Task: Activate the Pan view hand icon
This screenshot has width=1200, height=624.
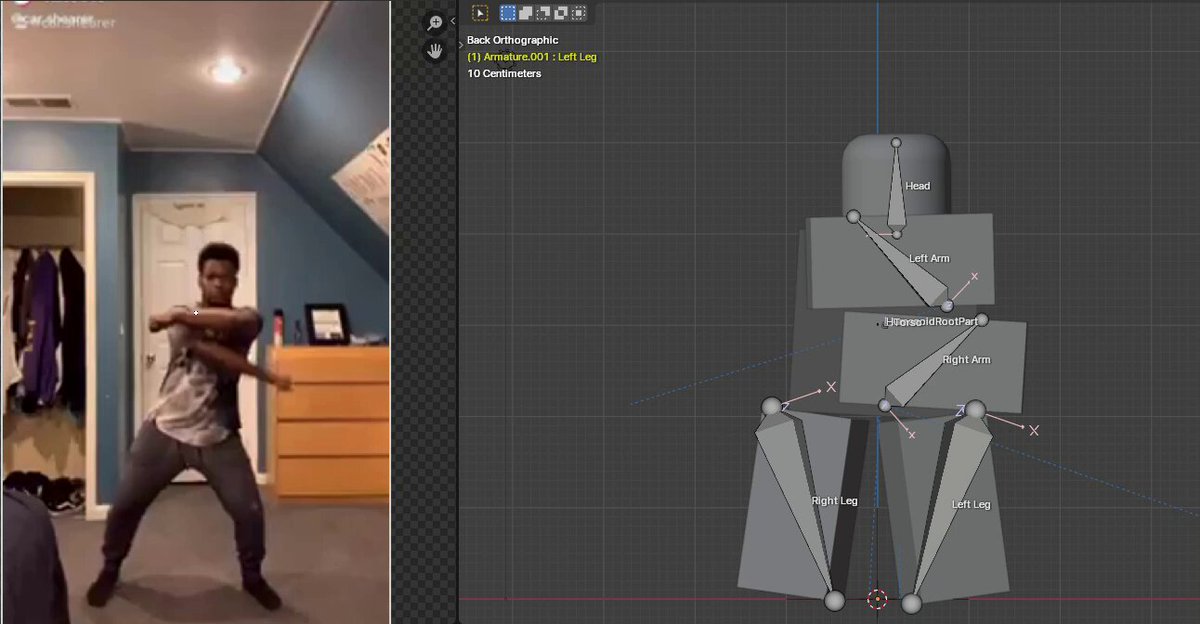Action: (435, 50)
